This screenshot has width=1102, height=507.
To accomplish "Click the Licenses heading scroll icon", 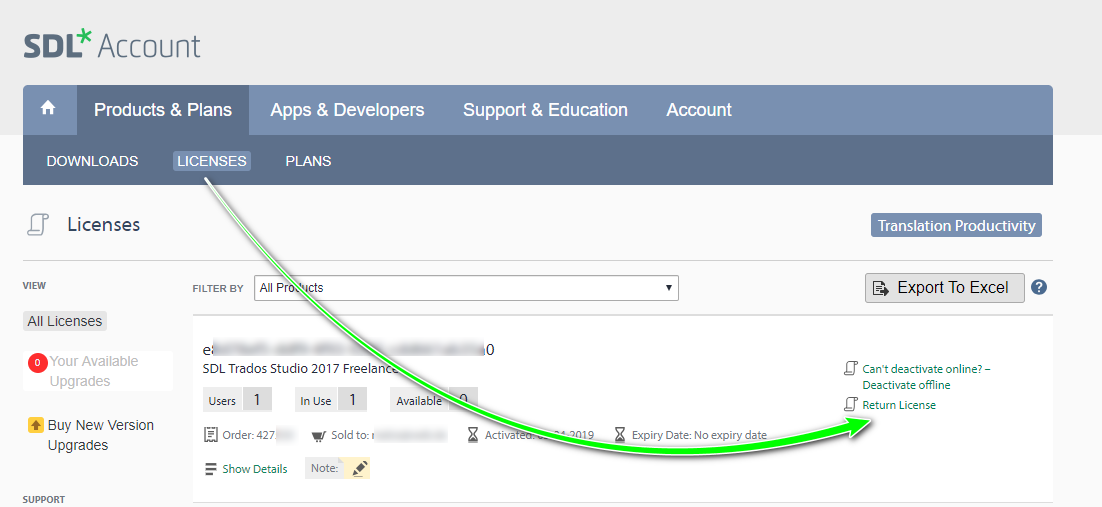I will point(37,225).
